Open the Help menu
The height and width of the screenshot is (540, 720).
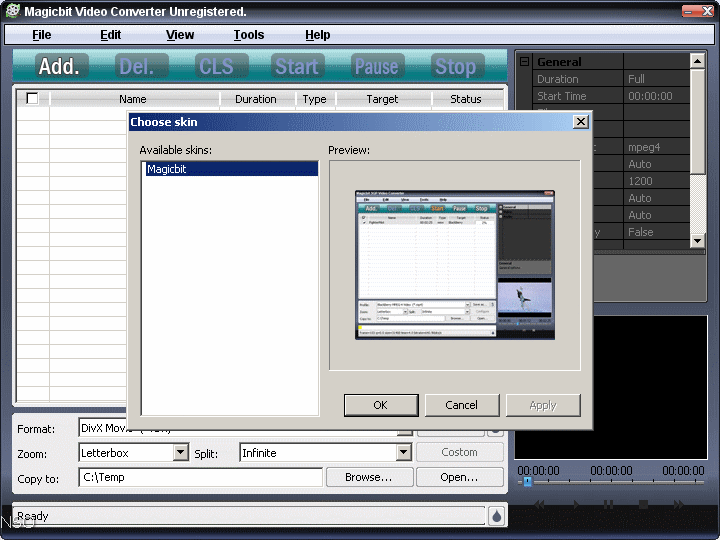coord(317,35)
